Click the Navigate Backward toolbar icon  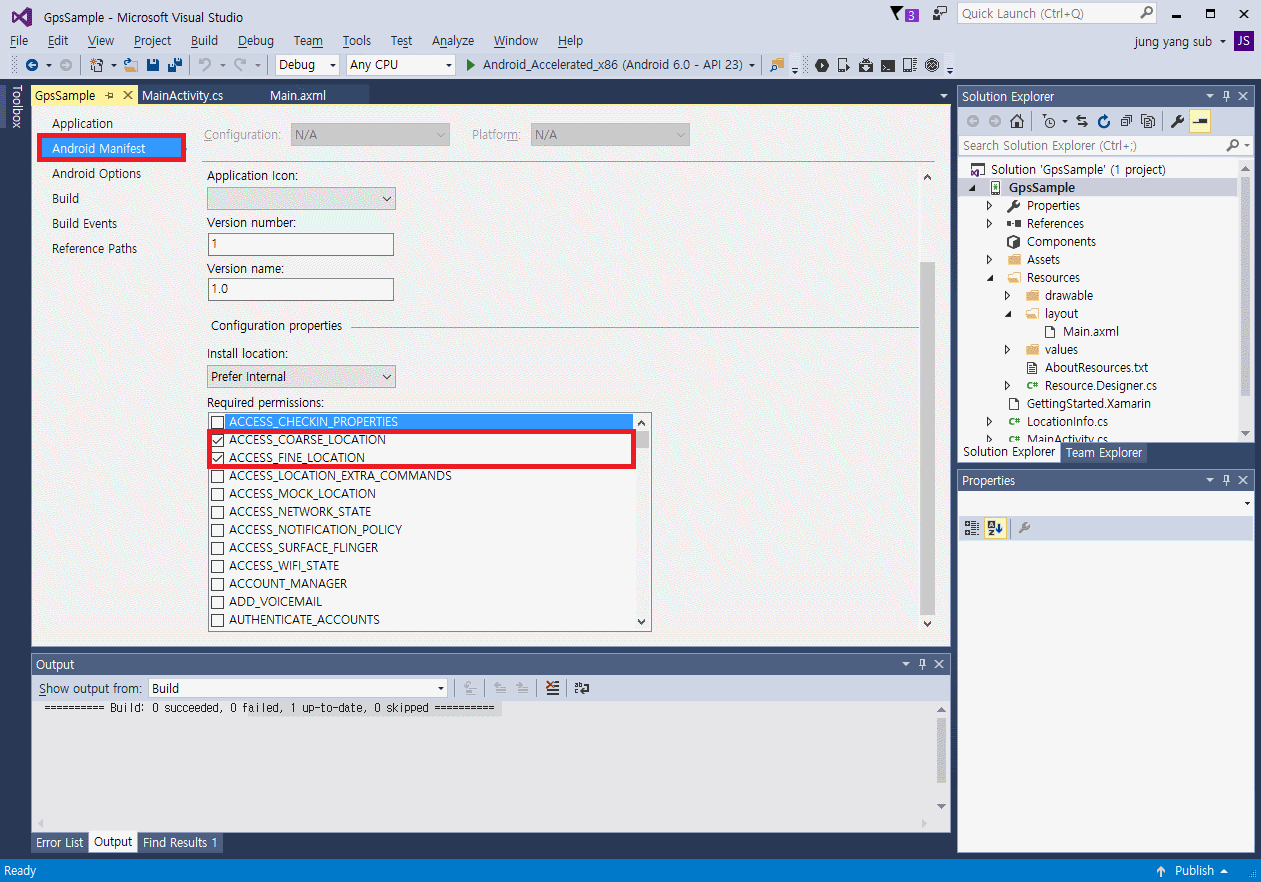[x=32, y=65]
